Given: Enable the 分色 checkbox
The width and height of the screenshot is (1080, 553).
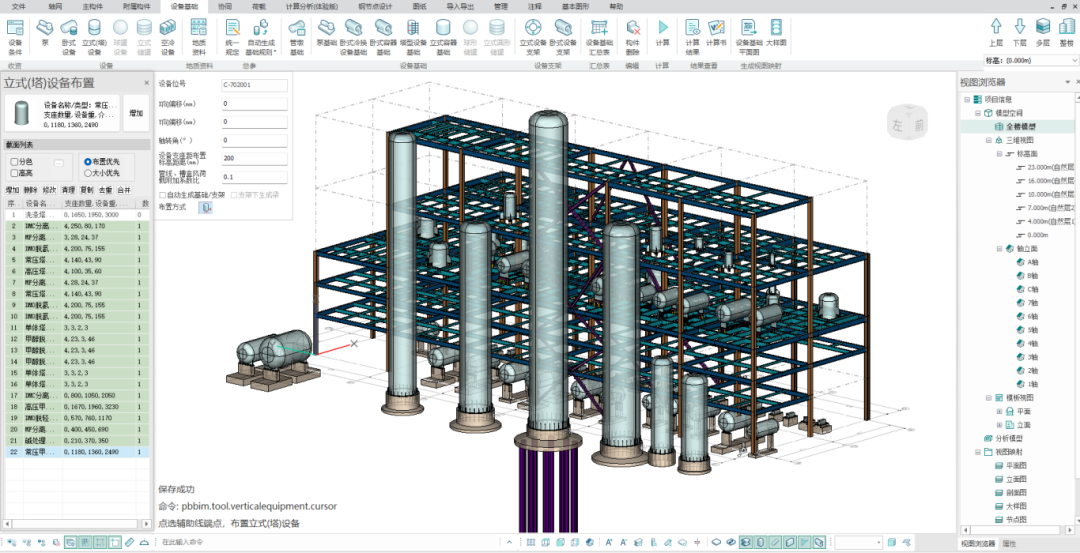Looking at the screenshot, I should click(13, 161).
